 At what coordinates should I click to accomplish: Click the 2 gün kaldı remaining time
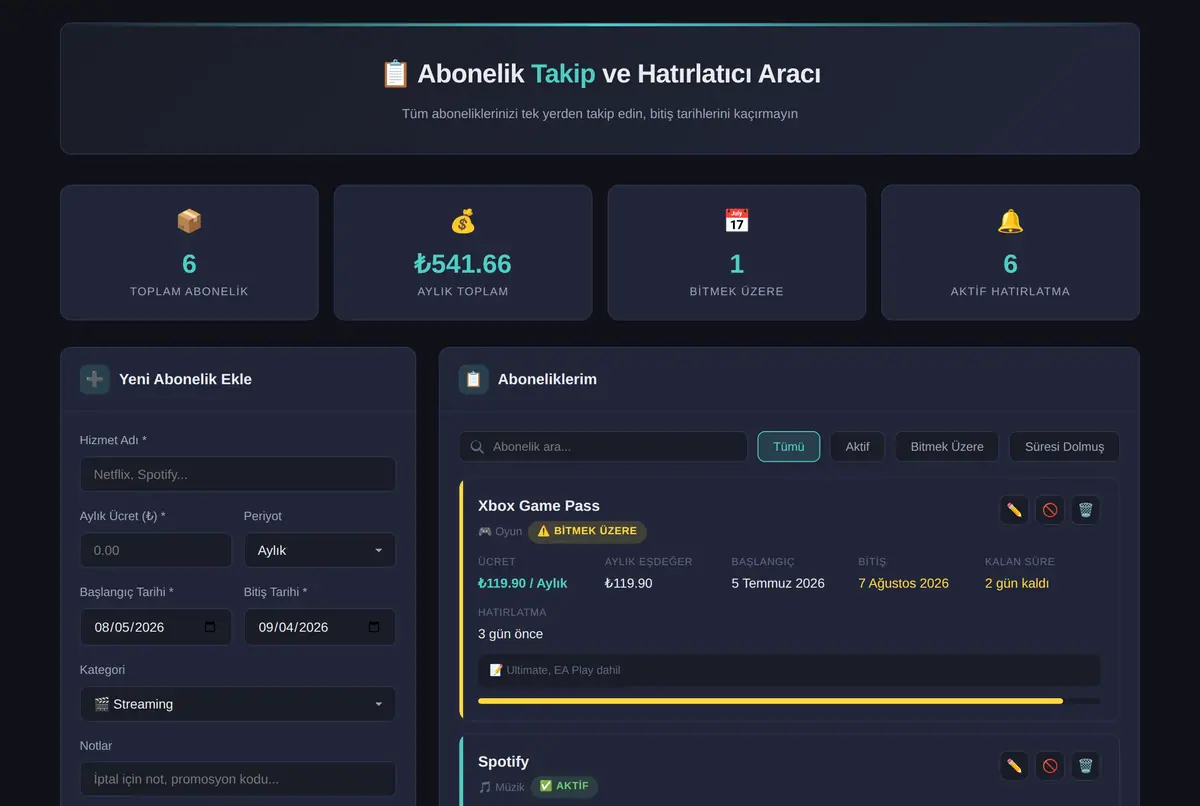coord(1017,583)
